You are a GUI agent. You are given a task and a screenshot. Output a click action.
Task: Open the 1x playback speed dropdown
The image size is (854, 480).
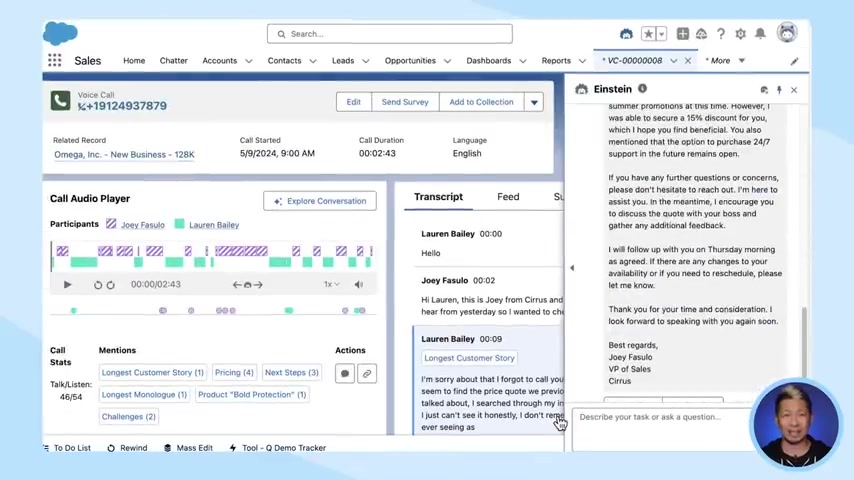pos(331,284)
